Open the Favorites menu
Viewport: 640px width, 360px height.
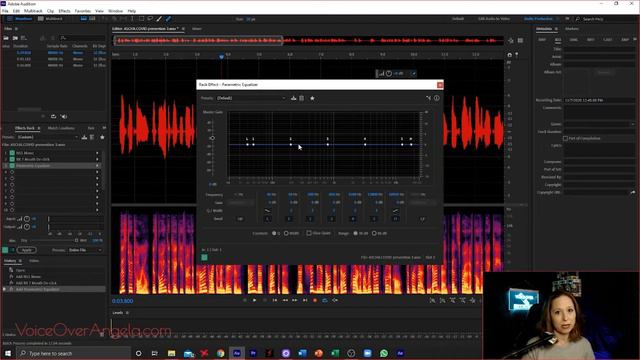[83, 11]
